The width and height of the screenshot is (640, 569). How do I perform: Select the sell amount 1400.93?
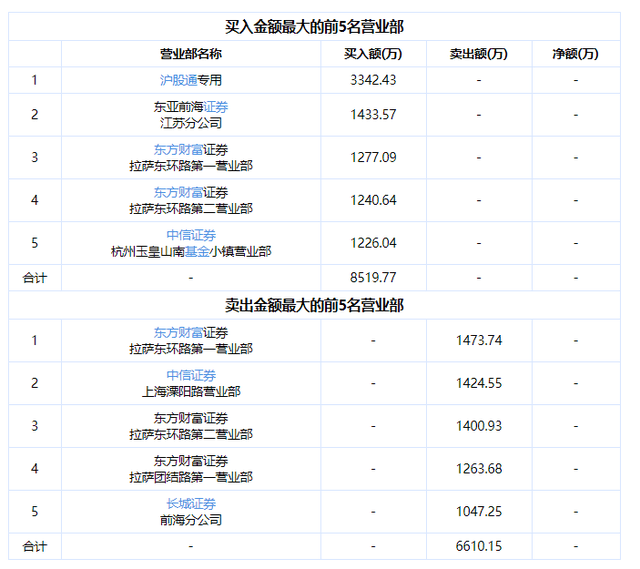pos(479,426)
